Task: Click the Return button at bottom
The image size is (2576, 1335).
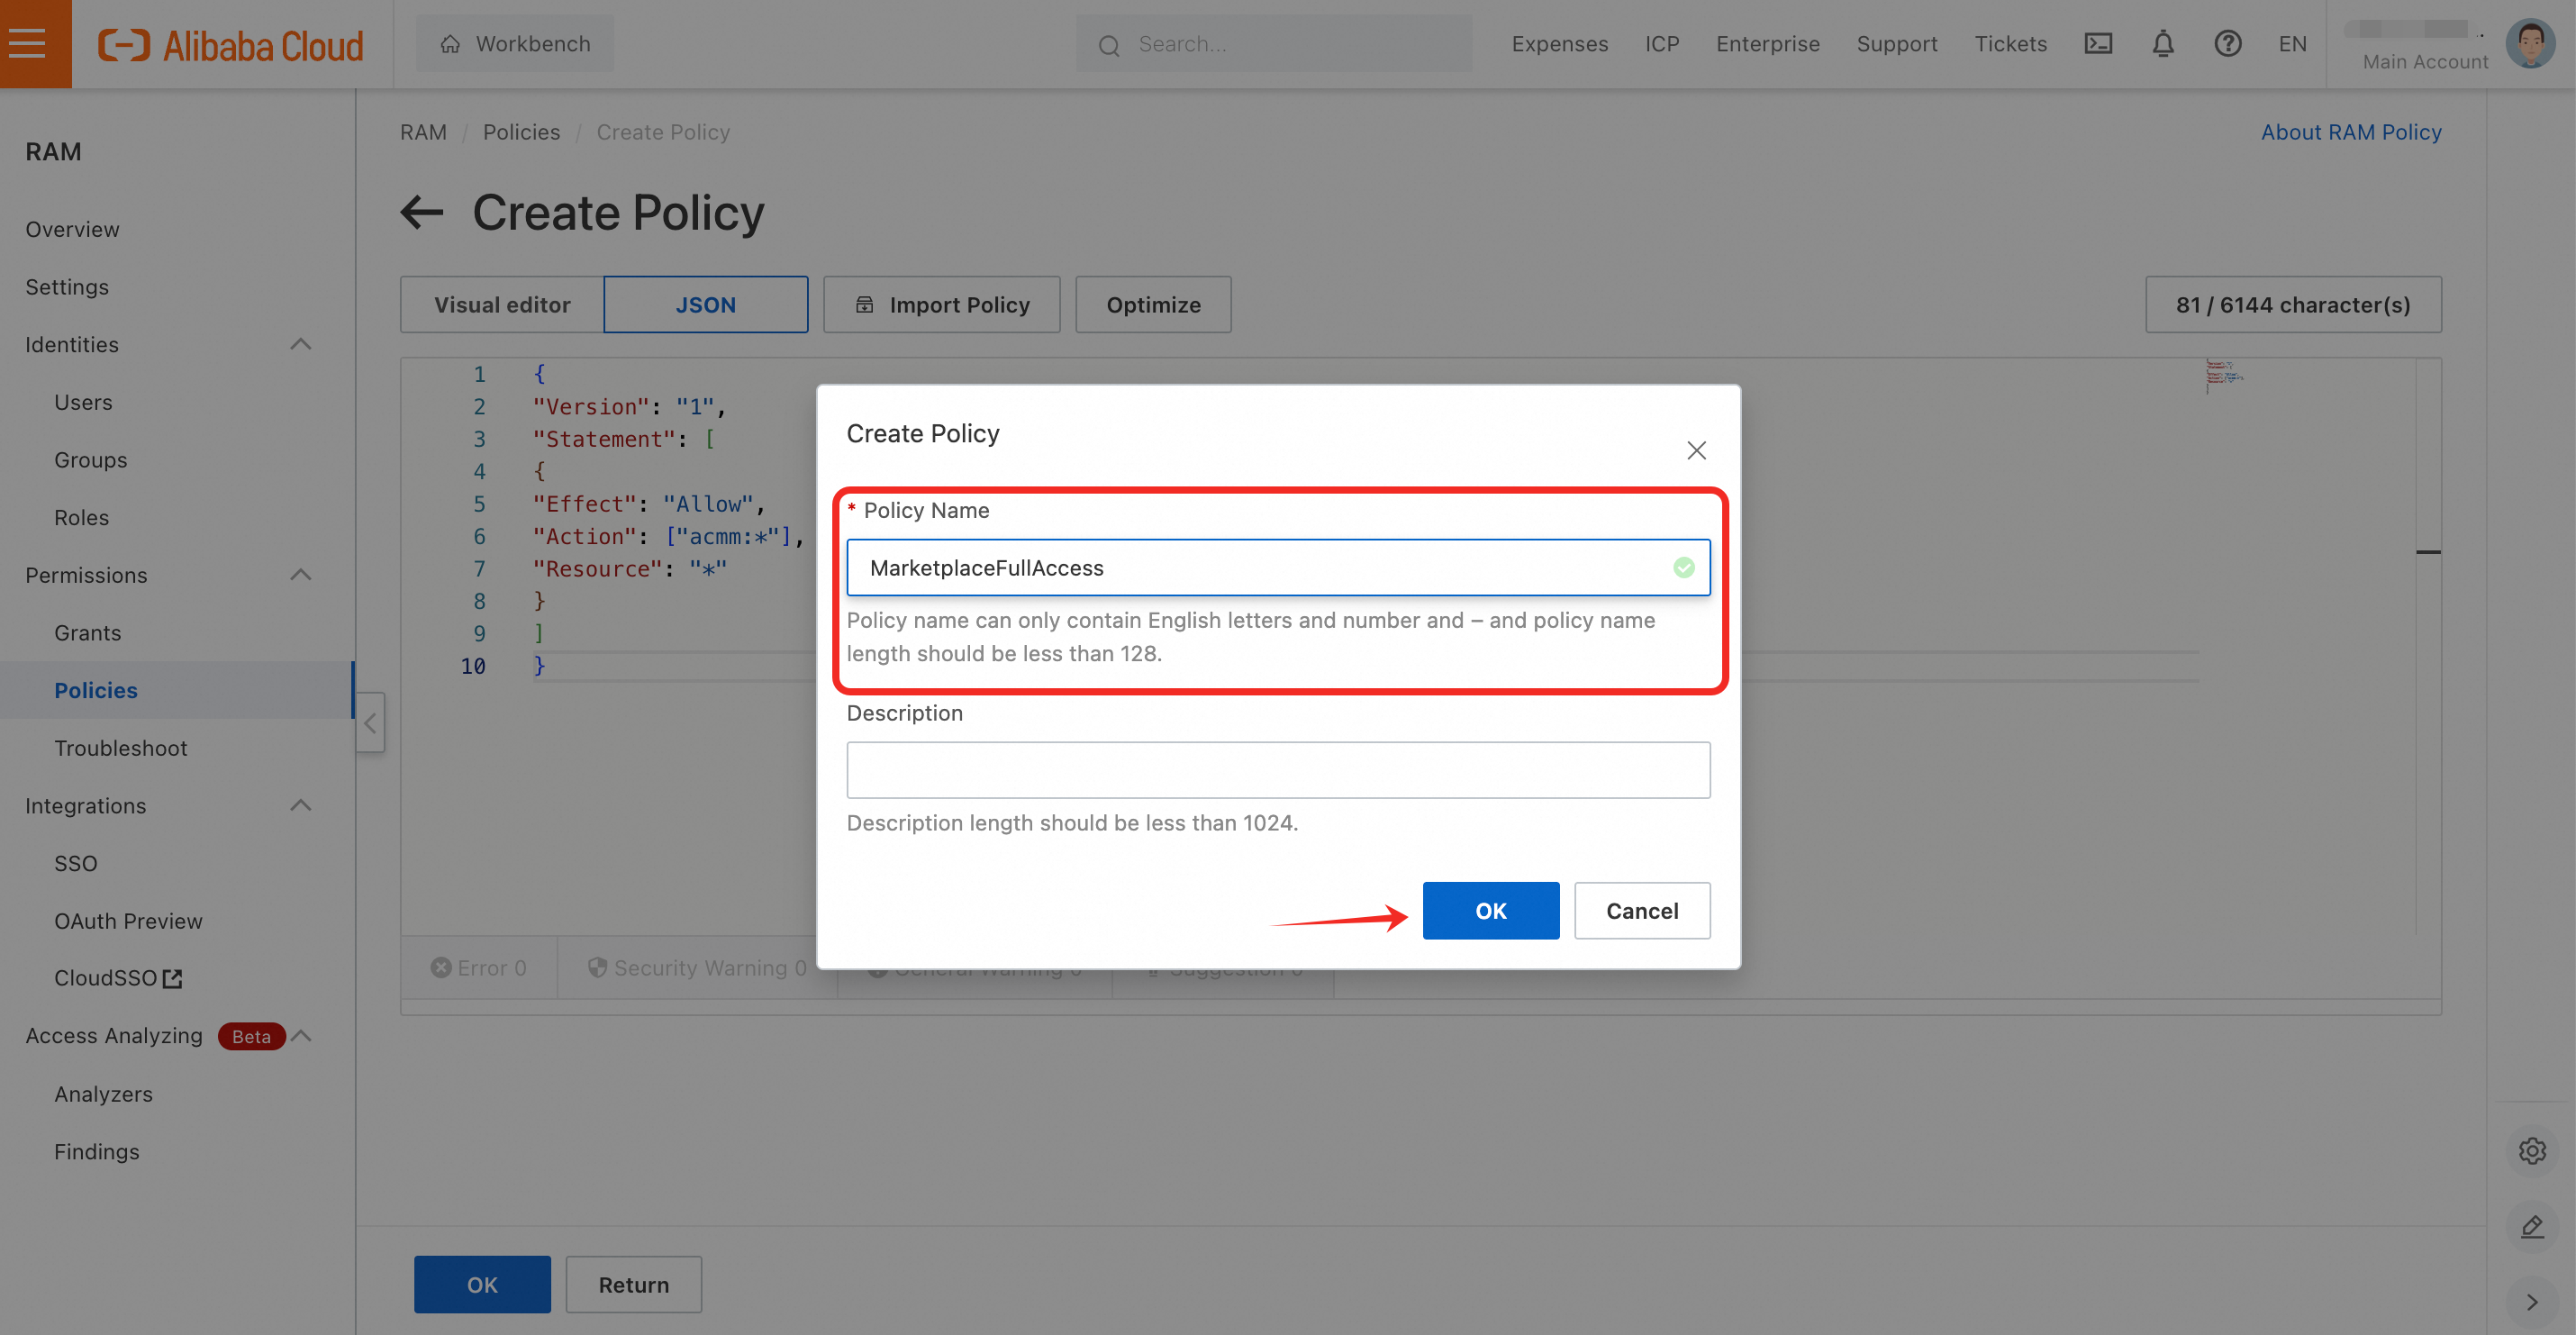Action: pos(633,1284)
